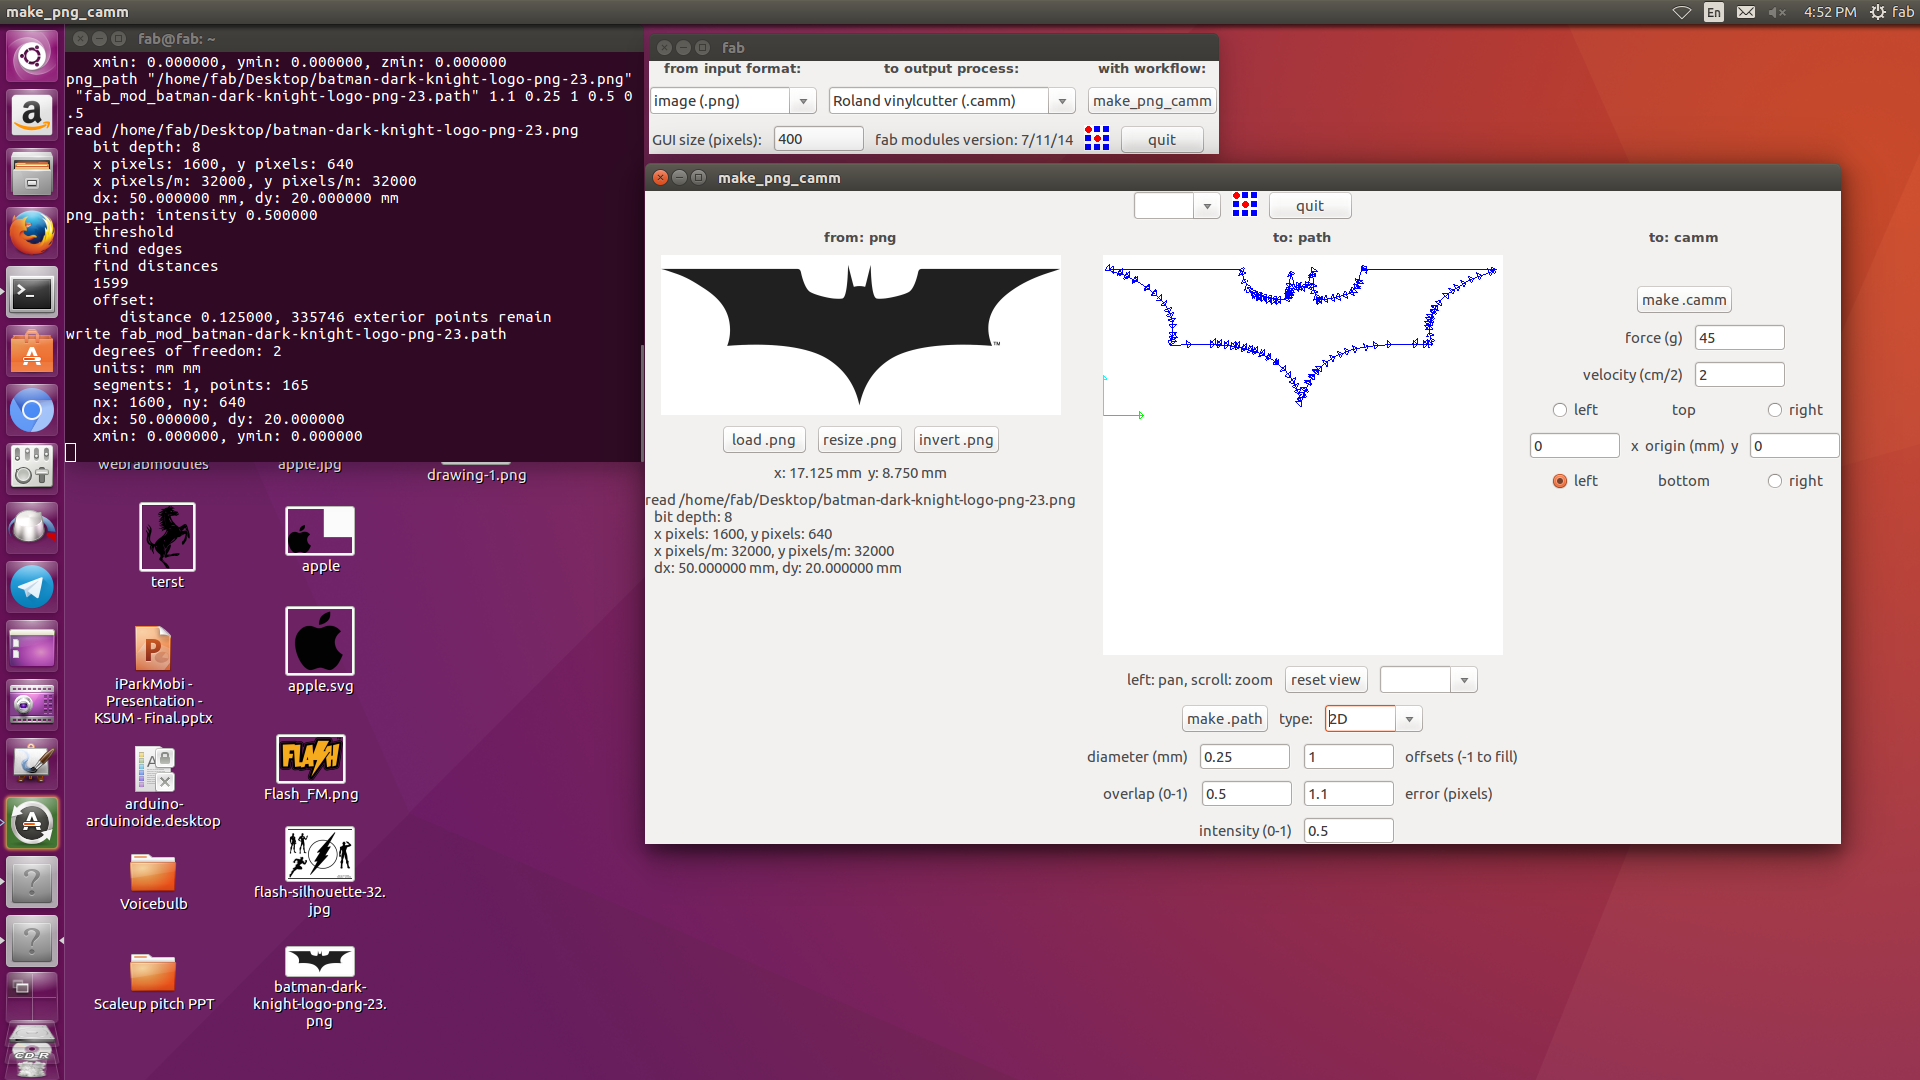The image size is (1920, 1080).
Task: Open the system session gear menu
Action: (x=1878, y=12)
